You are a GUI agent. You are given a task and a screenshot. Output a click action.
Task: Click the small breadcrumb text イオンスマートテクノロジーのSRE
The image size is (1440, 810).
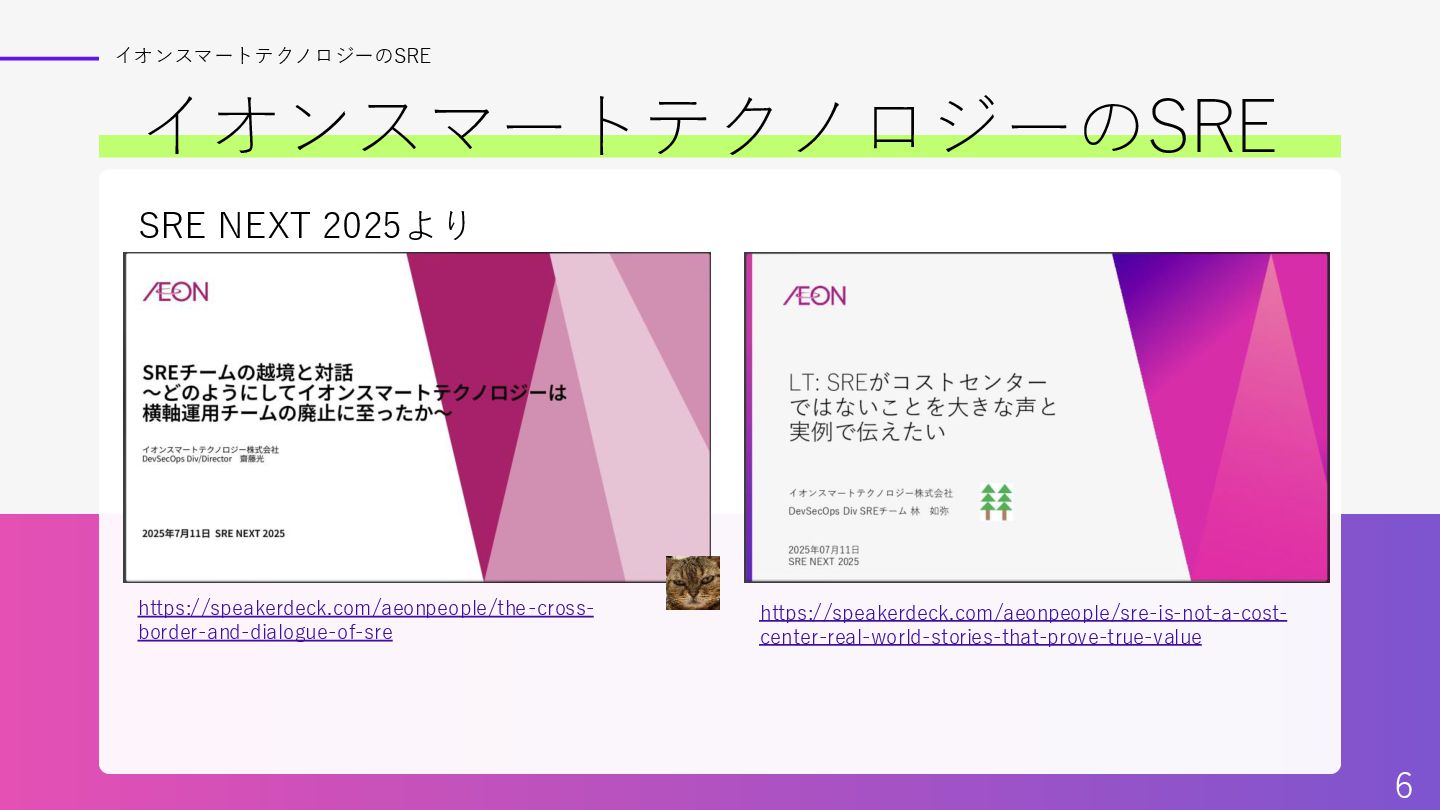(x=273, y=56)
